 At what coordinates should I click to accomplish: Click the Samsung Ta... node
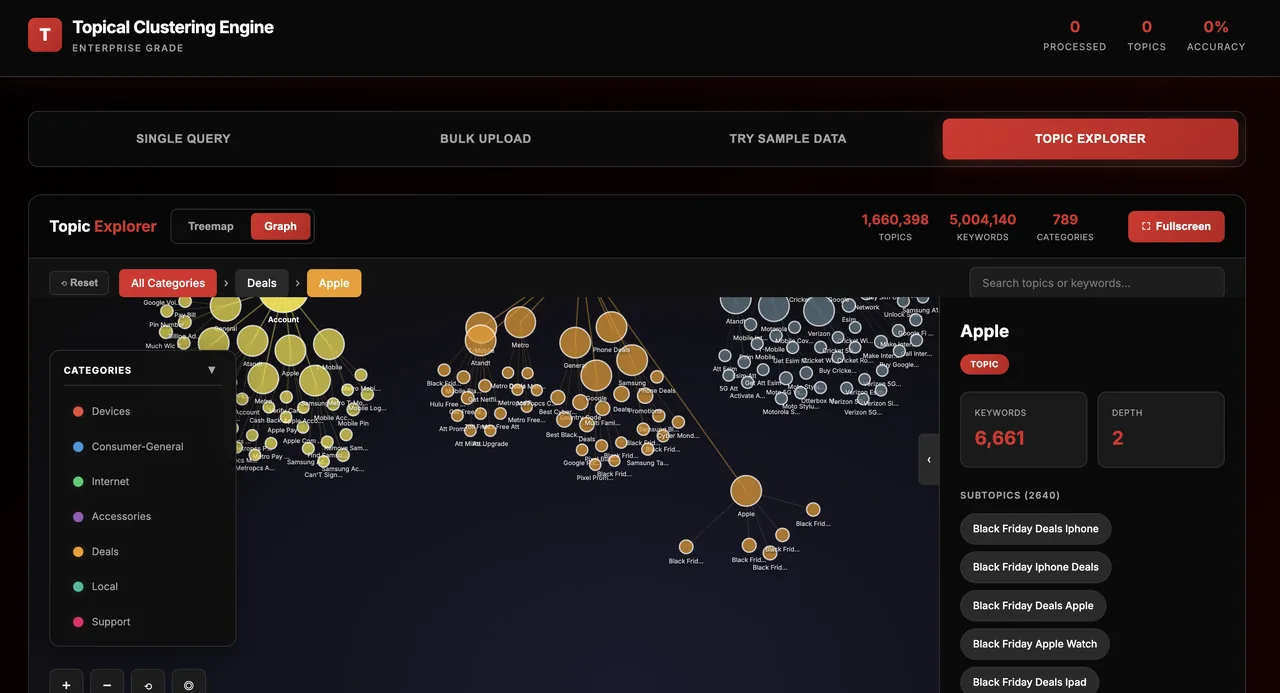[648, 449]
